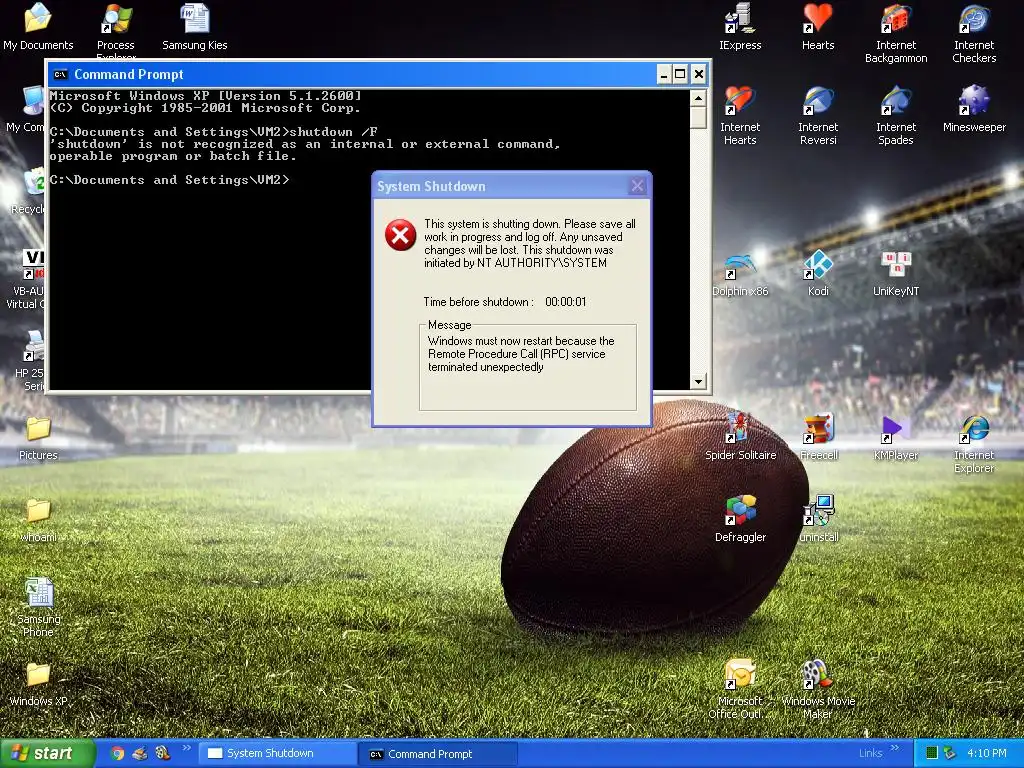Click the green system tray icon
The width and height of the screenshot is (1024, 768).
tap(933, 754)
